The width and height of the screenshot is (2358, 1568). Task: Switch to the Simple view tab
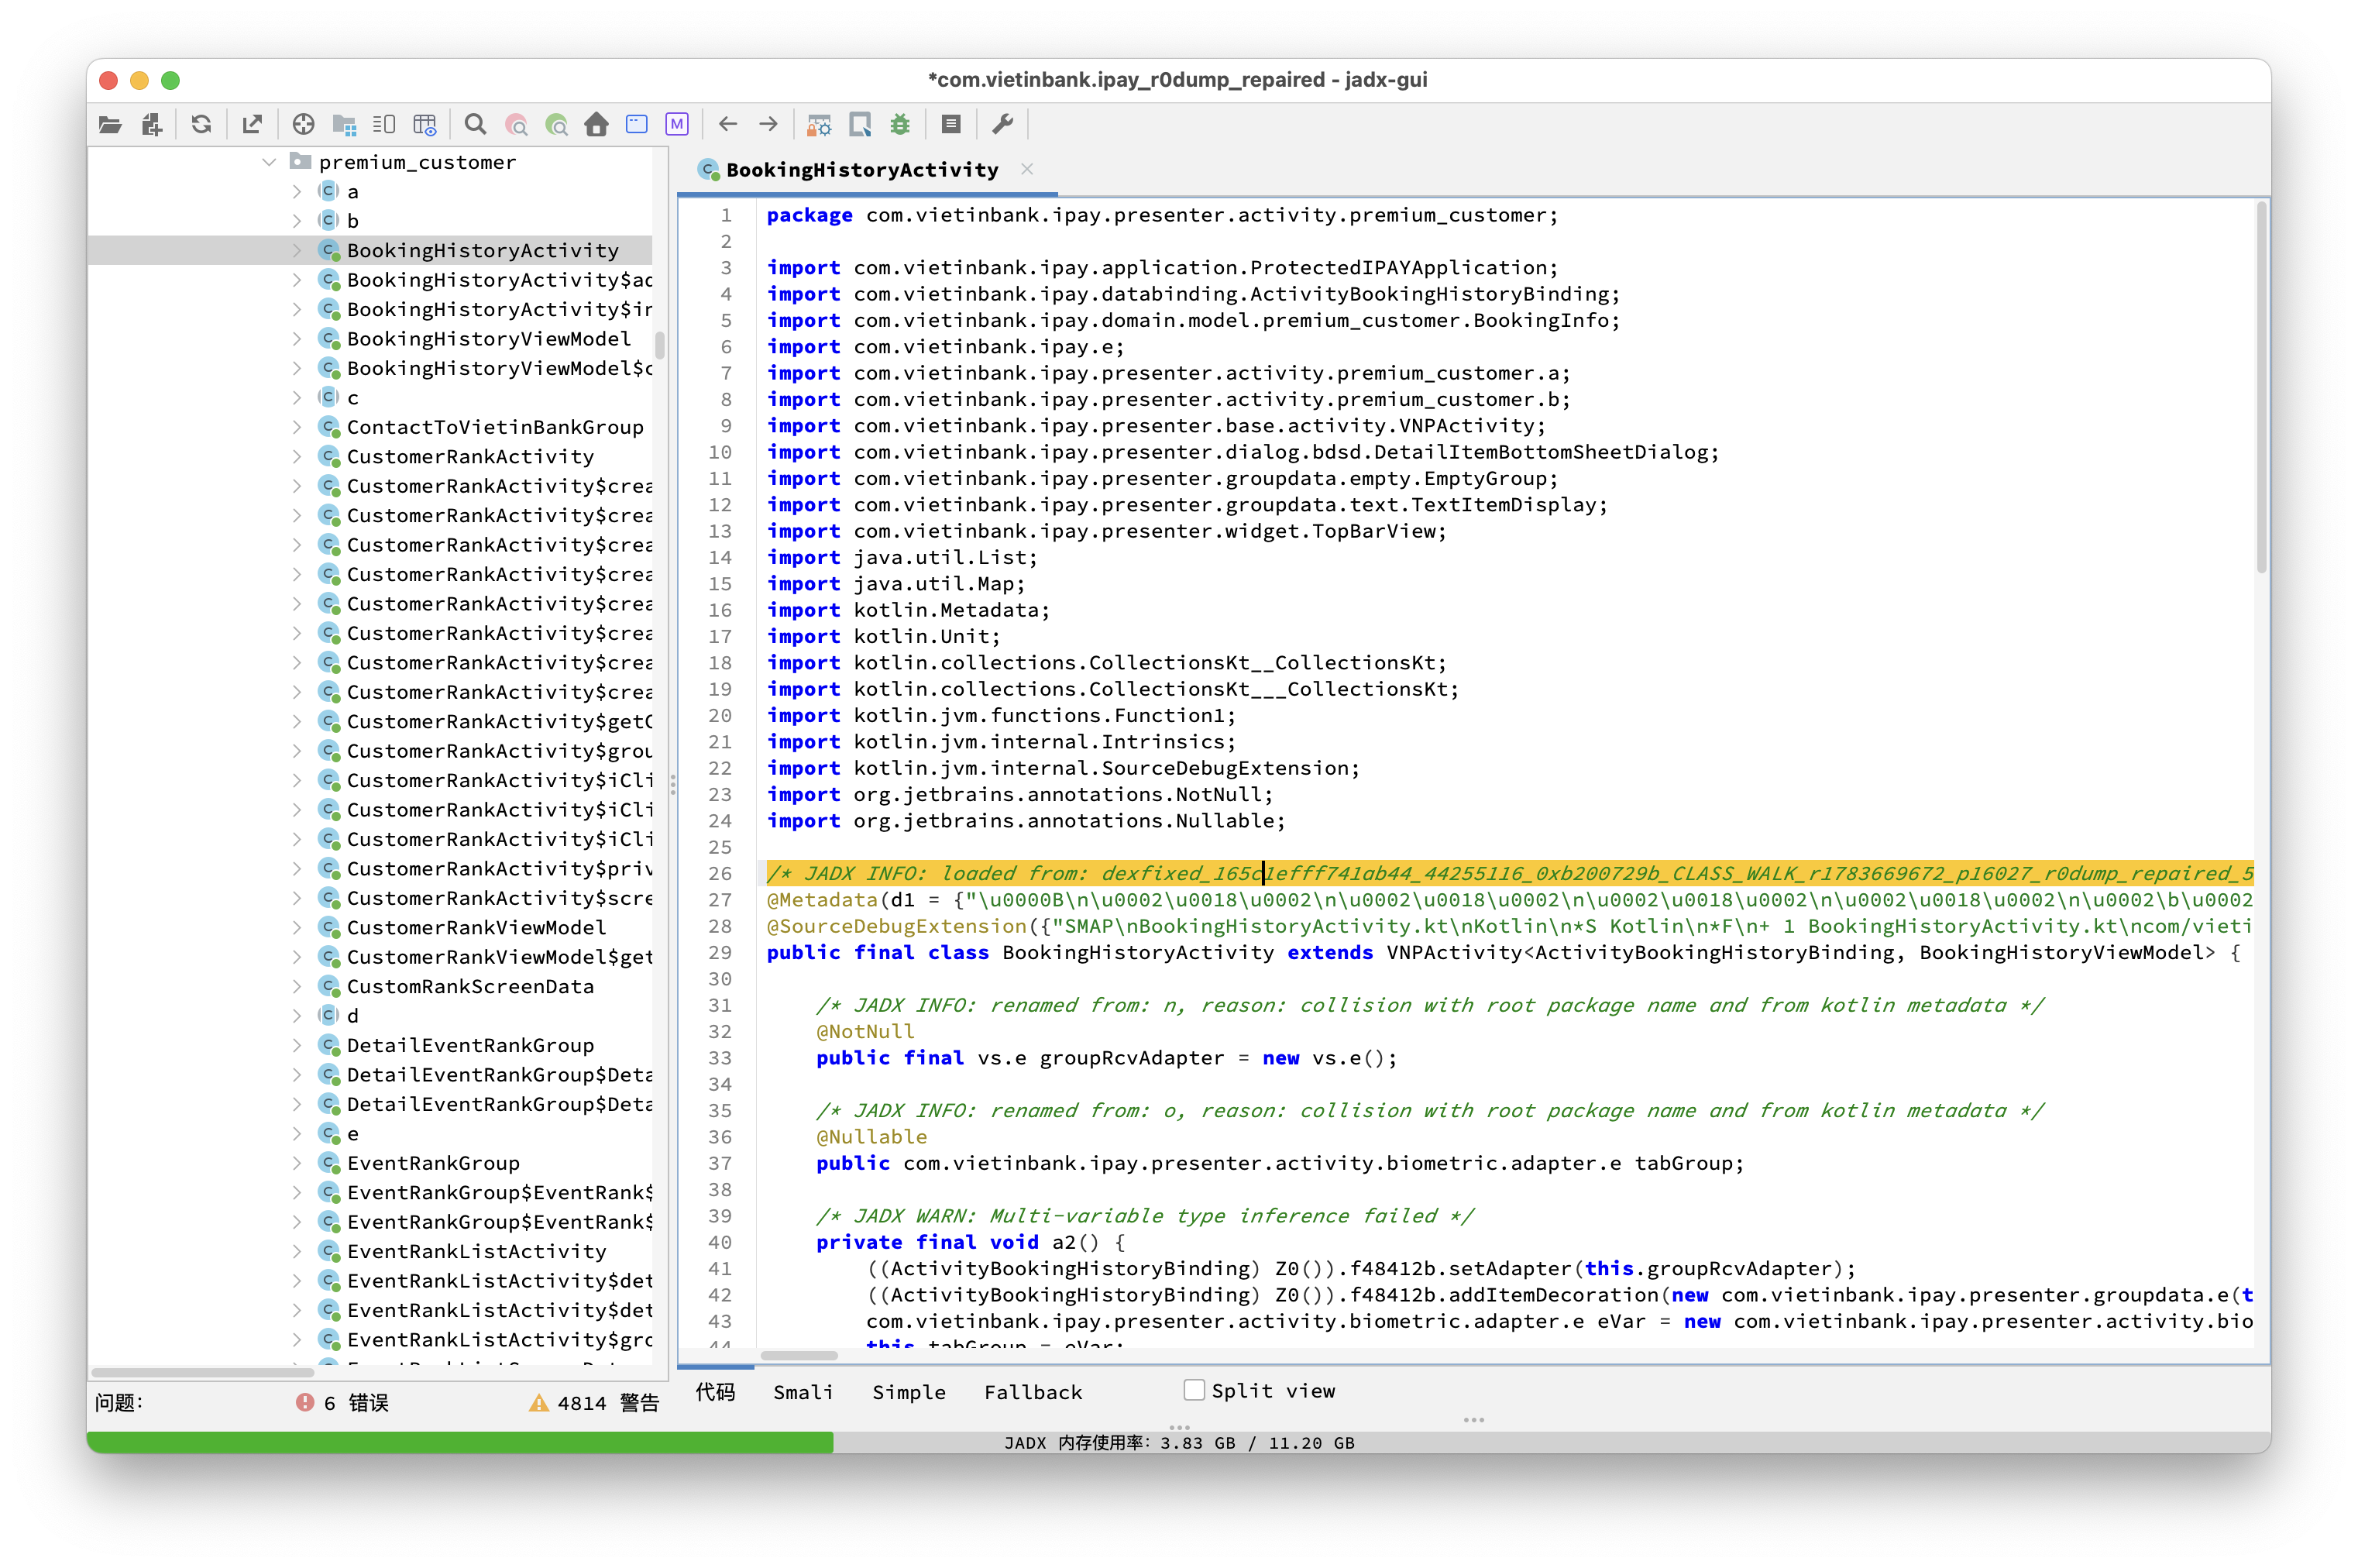pyautogui.click(x=908, y=1392)
